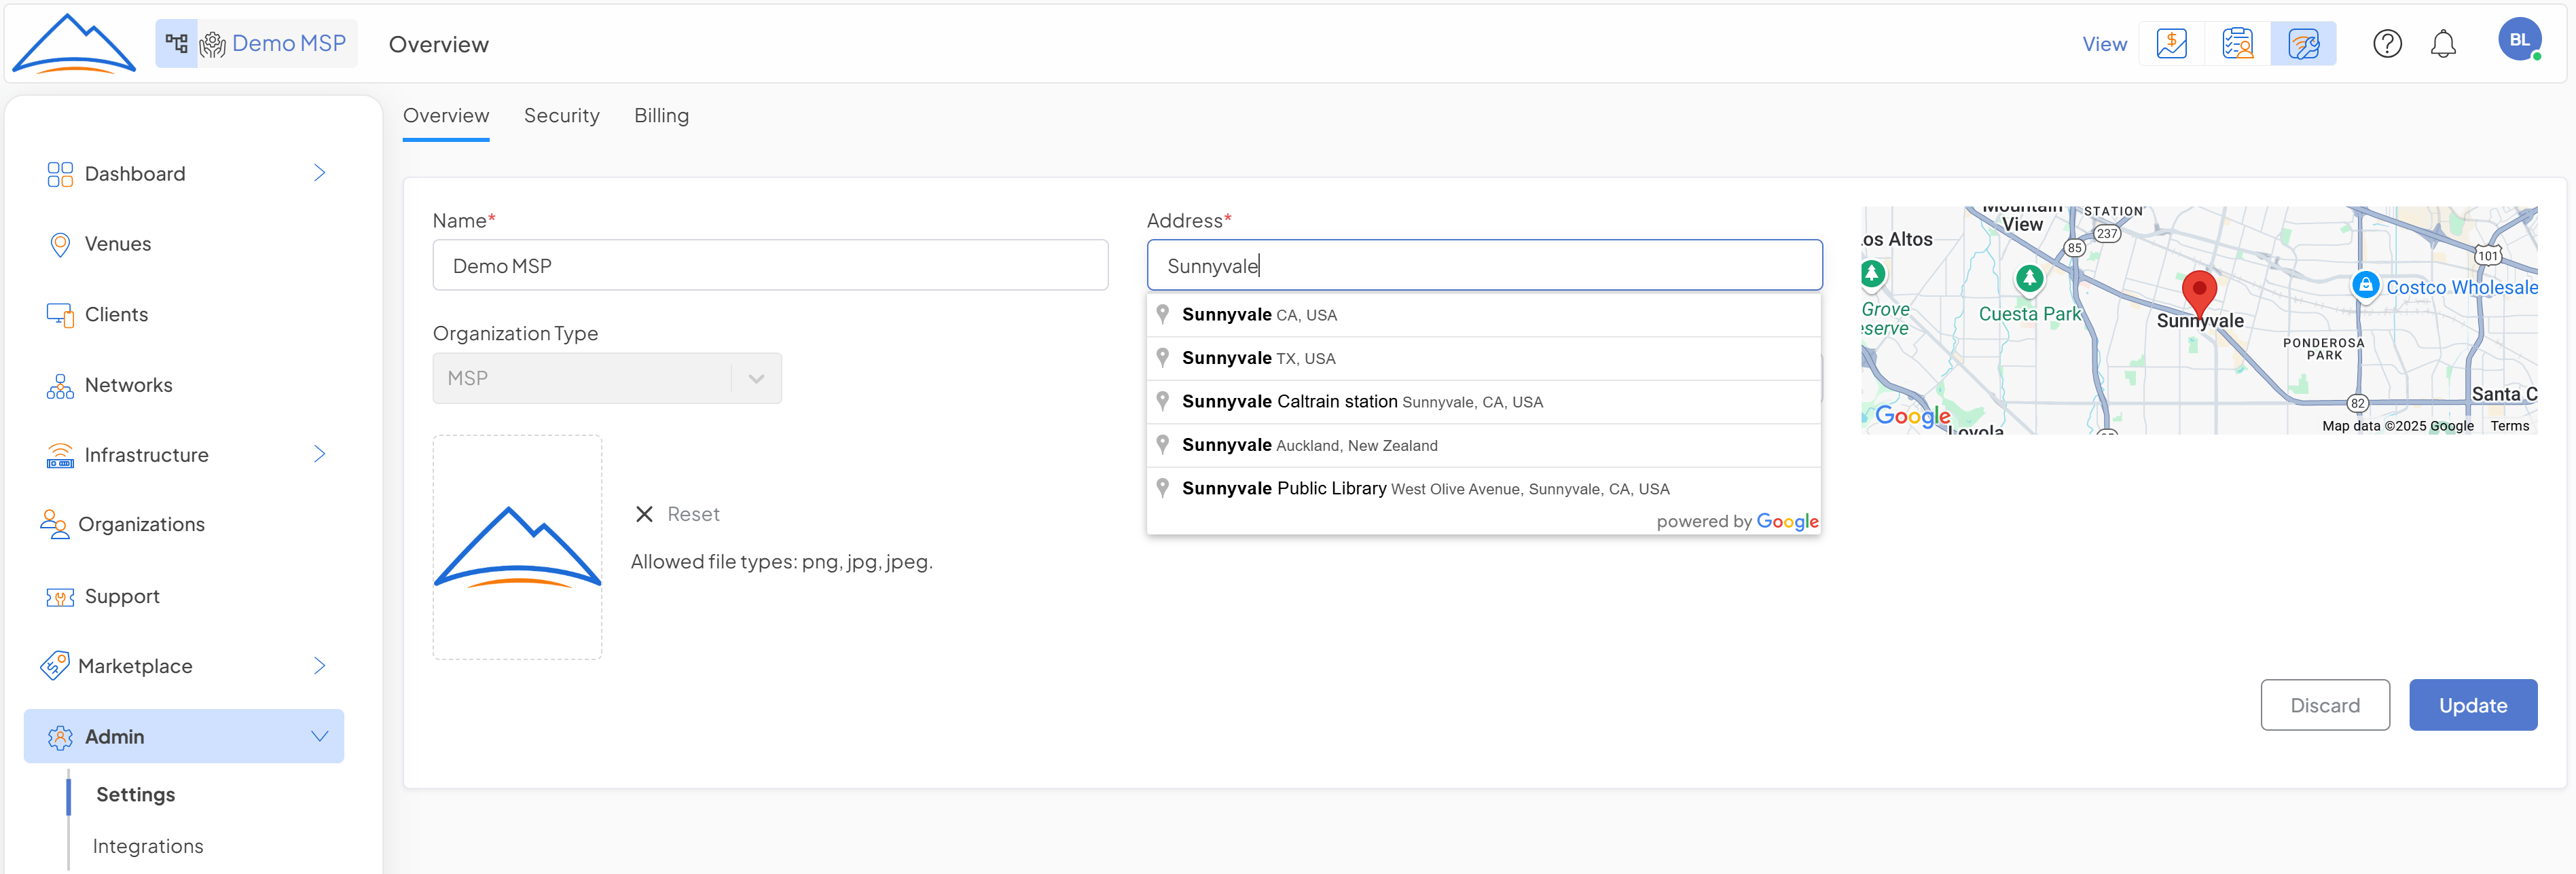The image size is (2576, 874).
Task: Open Integrations under Admin
Action: [x=148, y=846]
